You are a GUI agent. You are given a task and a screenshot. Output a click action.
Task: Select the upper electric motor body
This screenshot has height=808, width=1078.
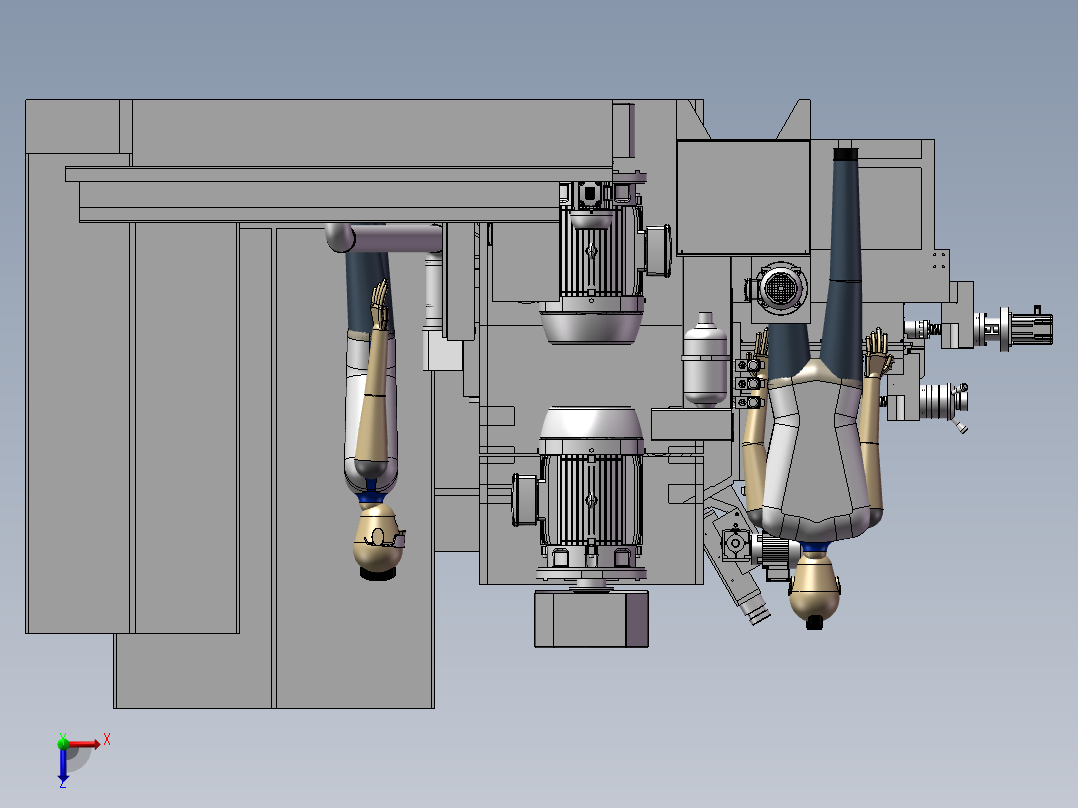[593, 265]
